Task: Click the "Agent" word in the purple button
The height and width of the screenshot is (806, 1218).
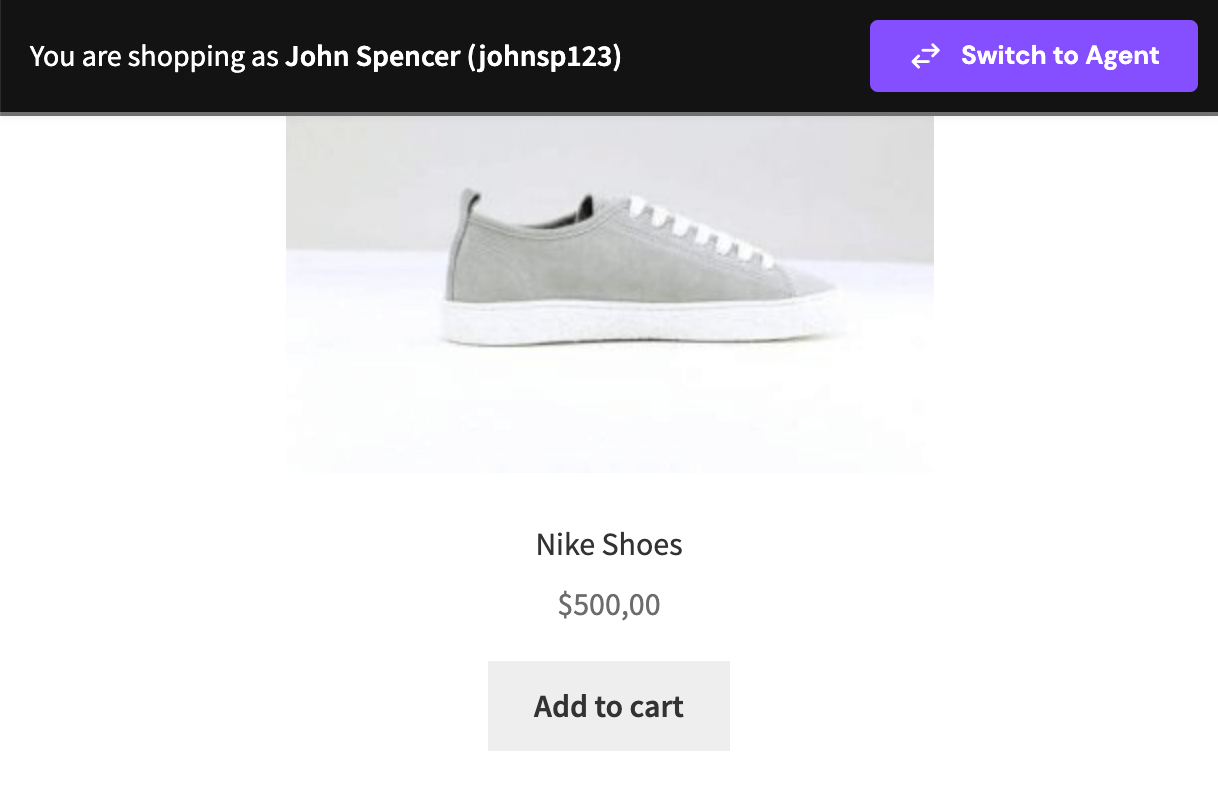Action: coord(1113,56)
